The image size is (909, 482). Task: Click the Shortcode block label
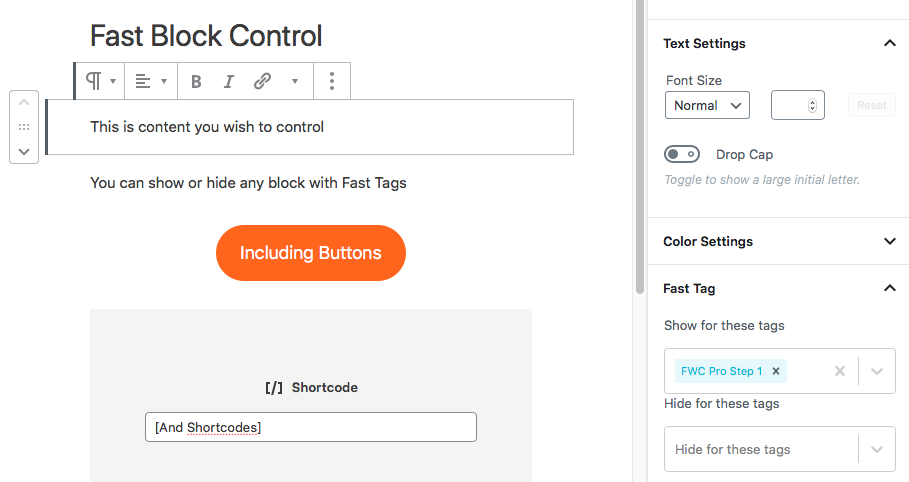click(311, 387)
